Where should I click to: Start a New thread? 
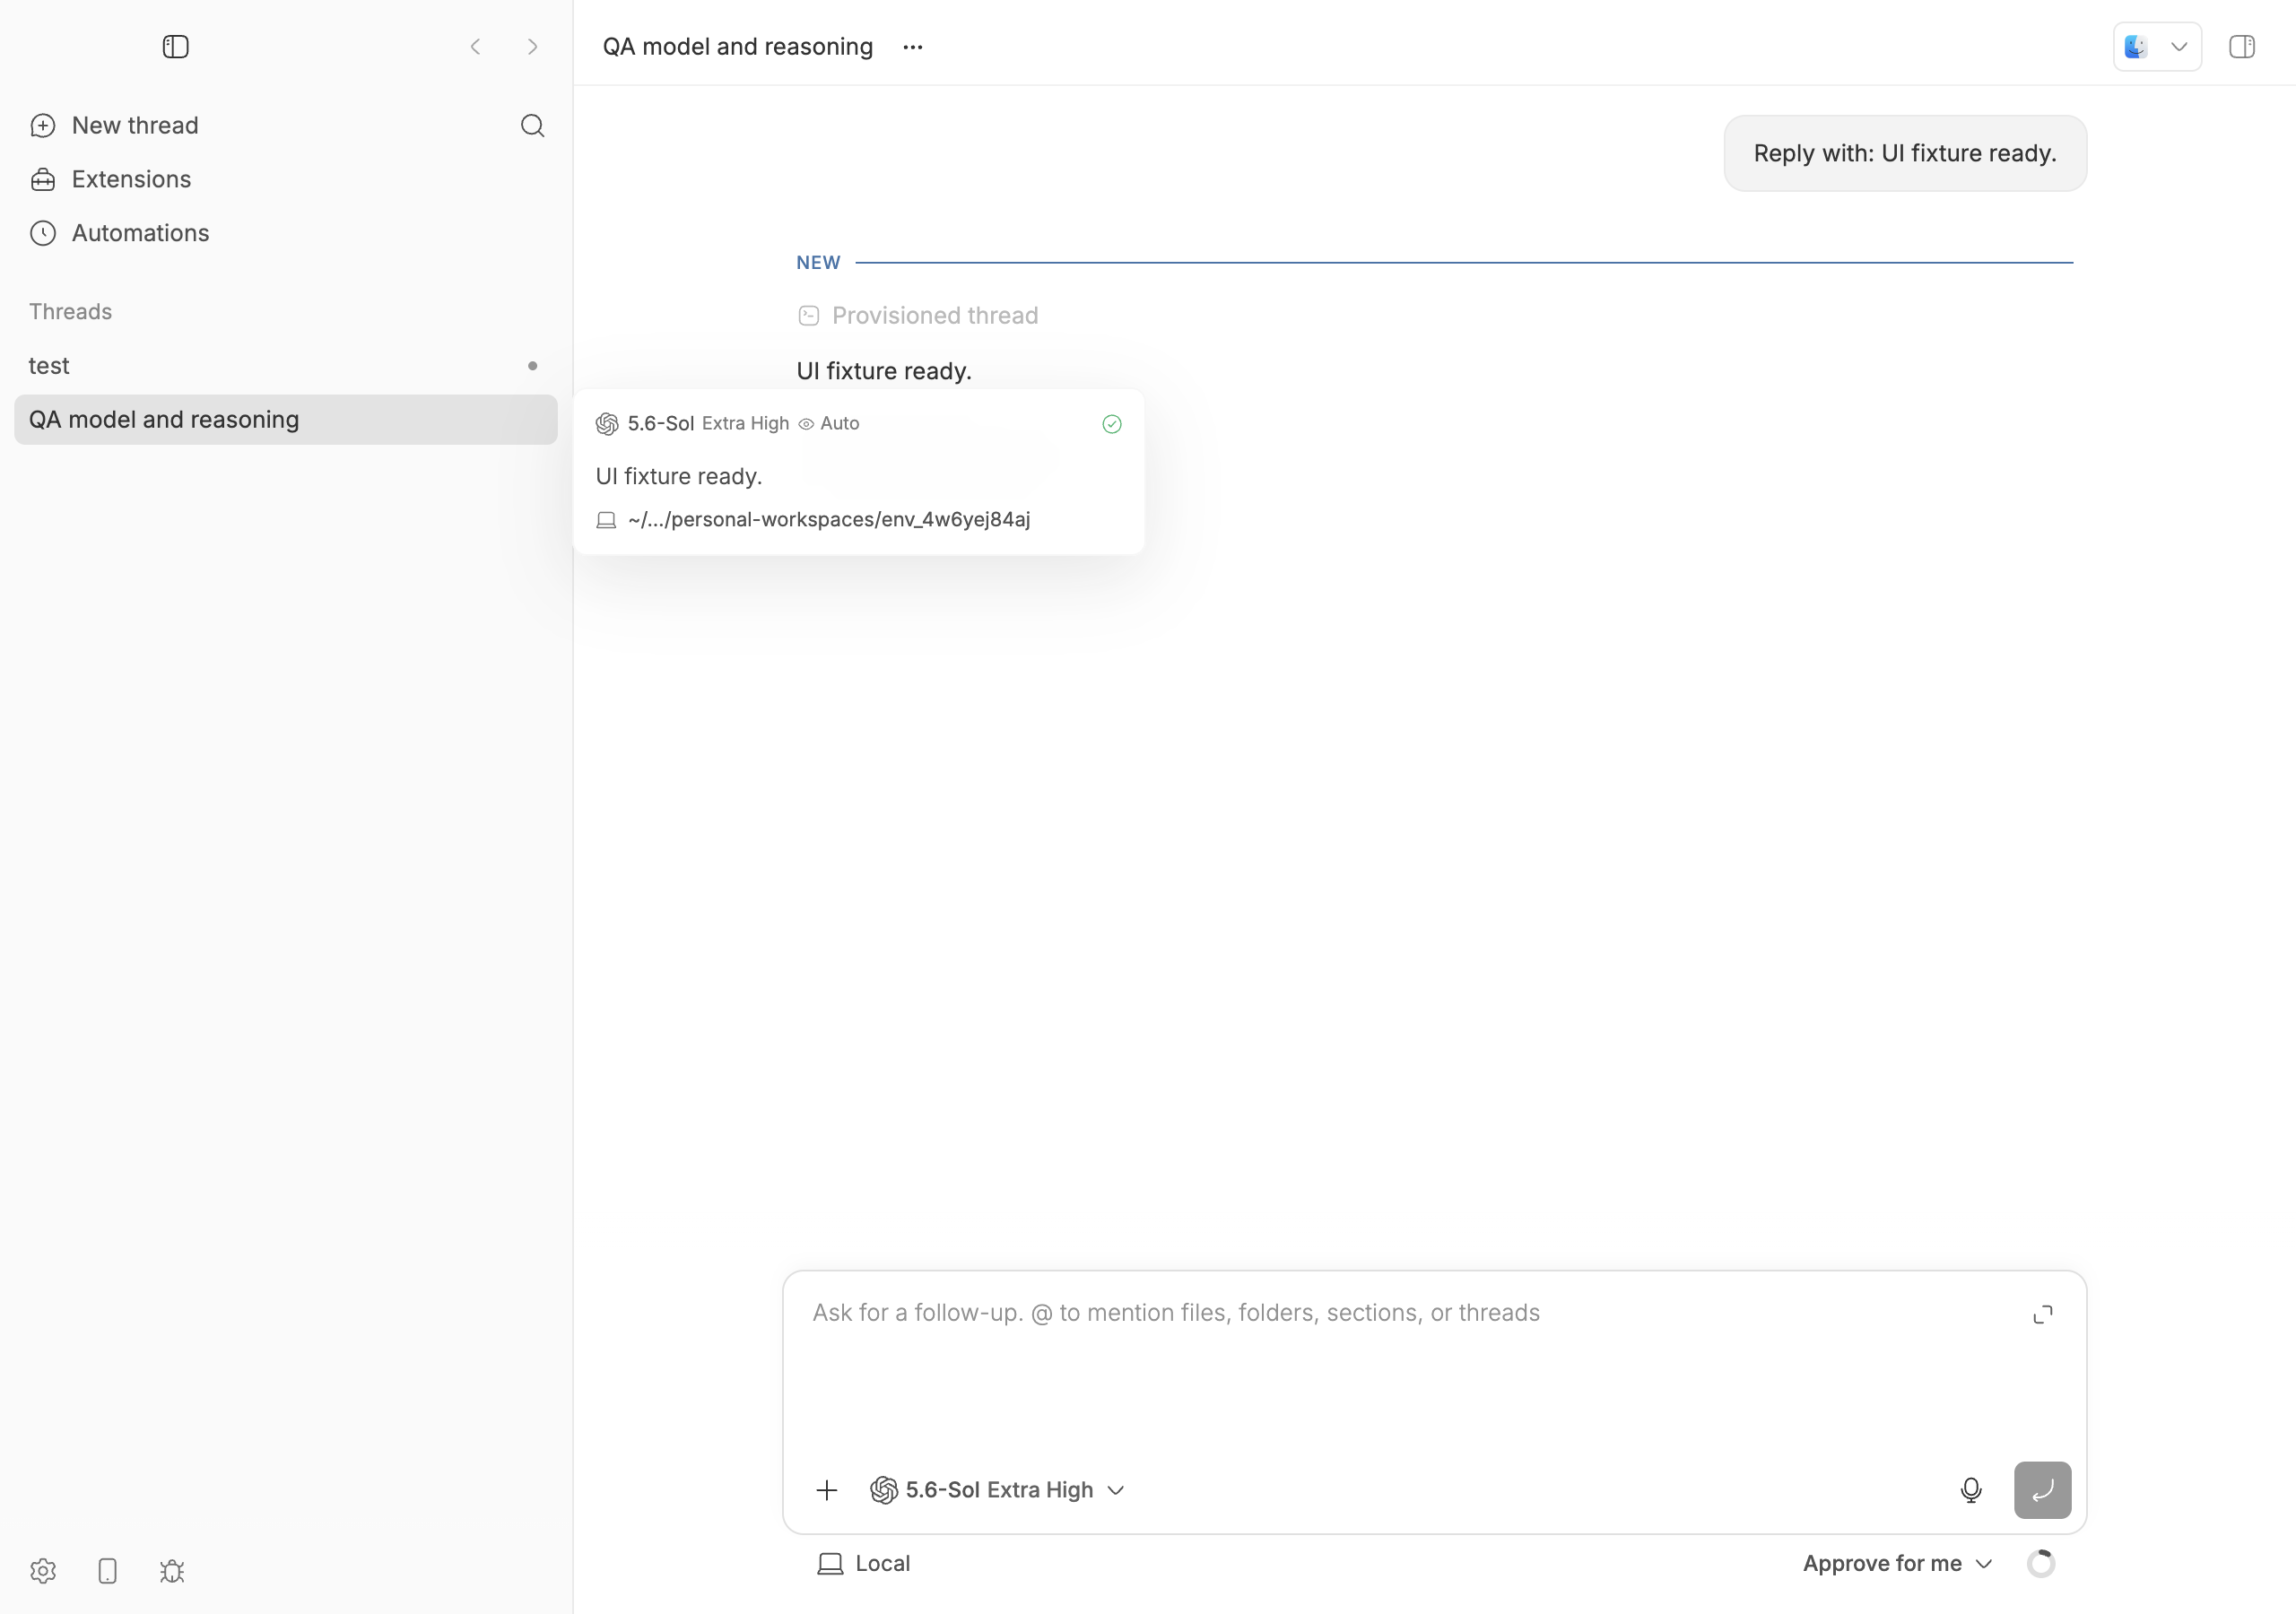pyautogui.click(x=114, y=126)
